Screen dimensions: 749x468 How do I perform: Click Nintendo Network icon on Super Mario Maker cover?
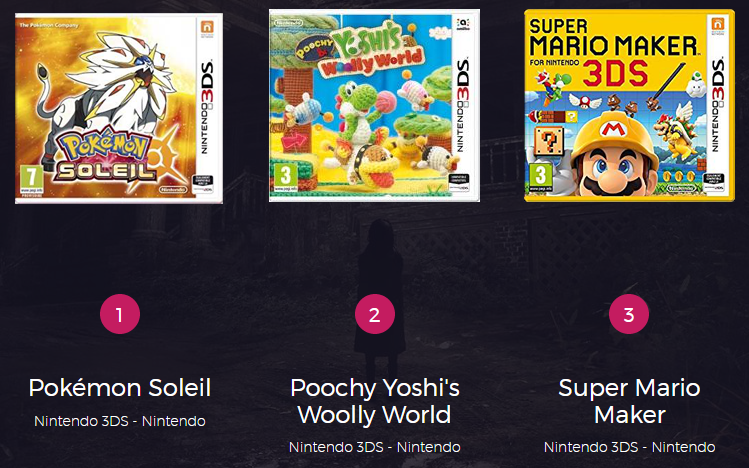[717, 27]
